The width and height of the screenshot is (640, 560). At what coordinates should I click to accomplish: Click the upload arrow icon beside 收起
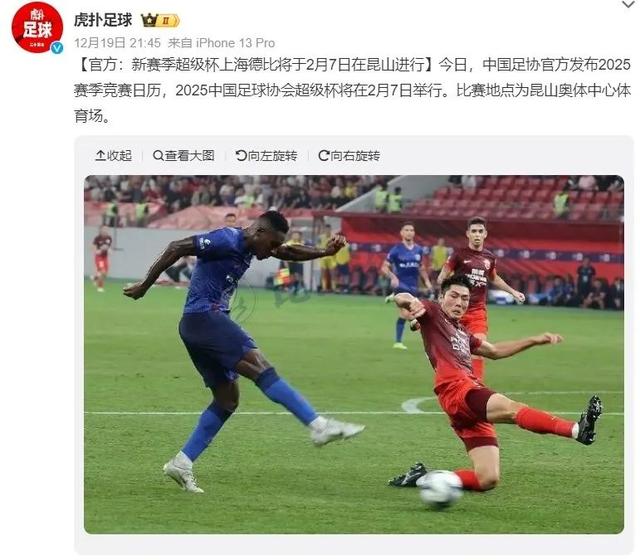100,156
